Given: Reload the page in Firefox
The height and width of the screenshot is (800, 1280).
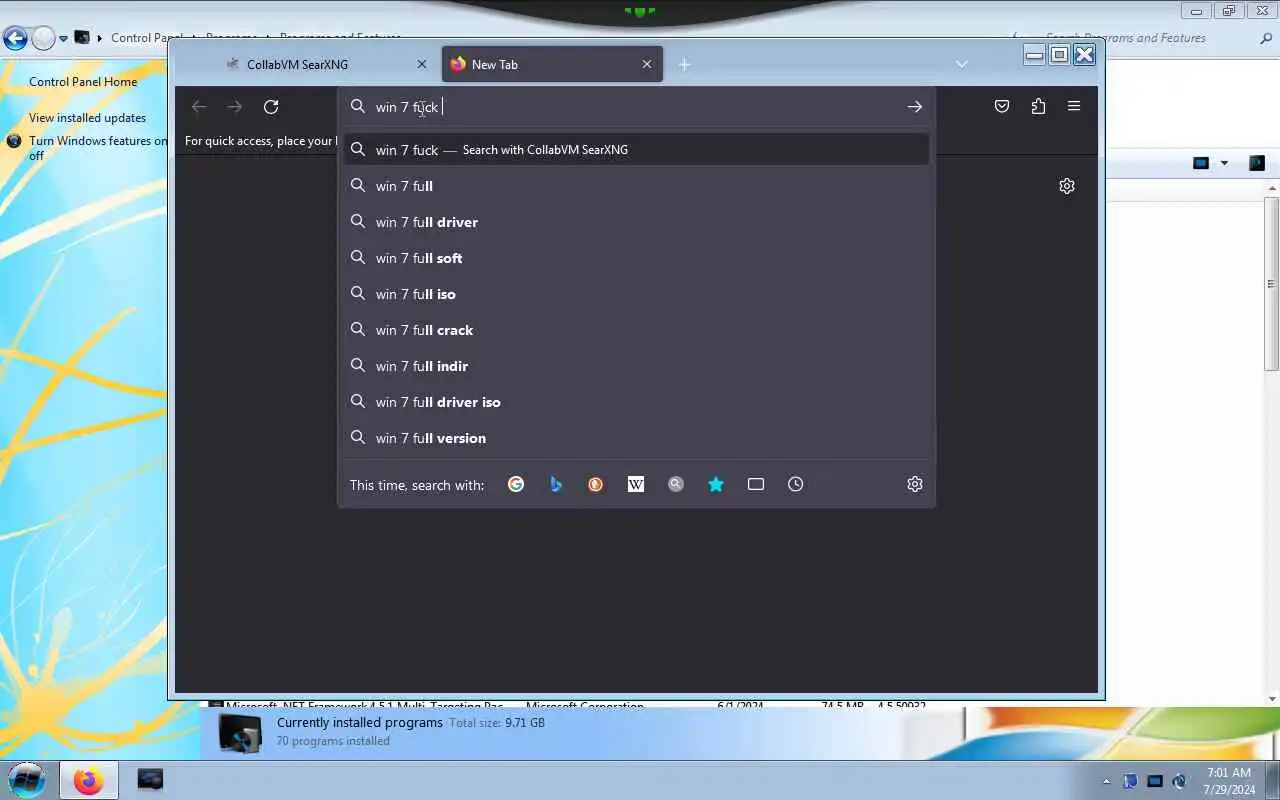Looking at the screenshot, I should [x=271, y=107].
